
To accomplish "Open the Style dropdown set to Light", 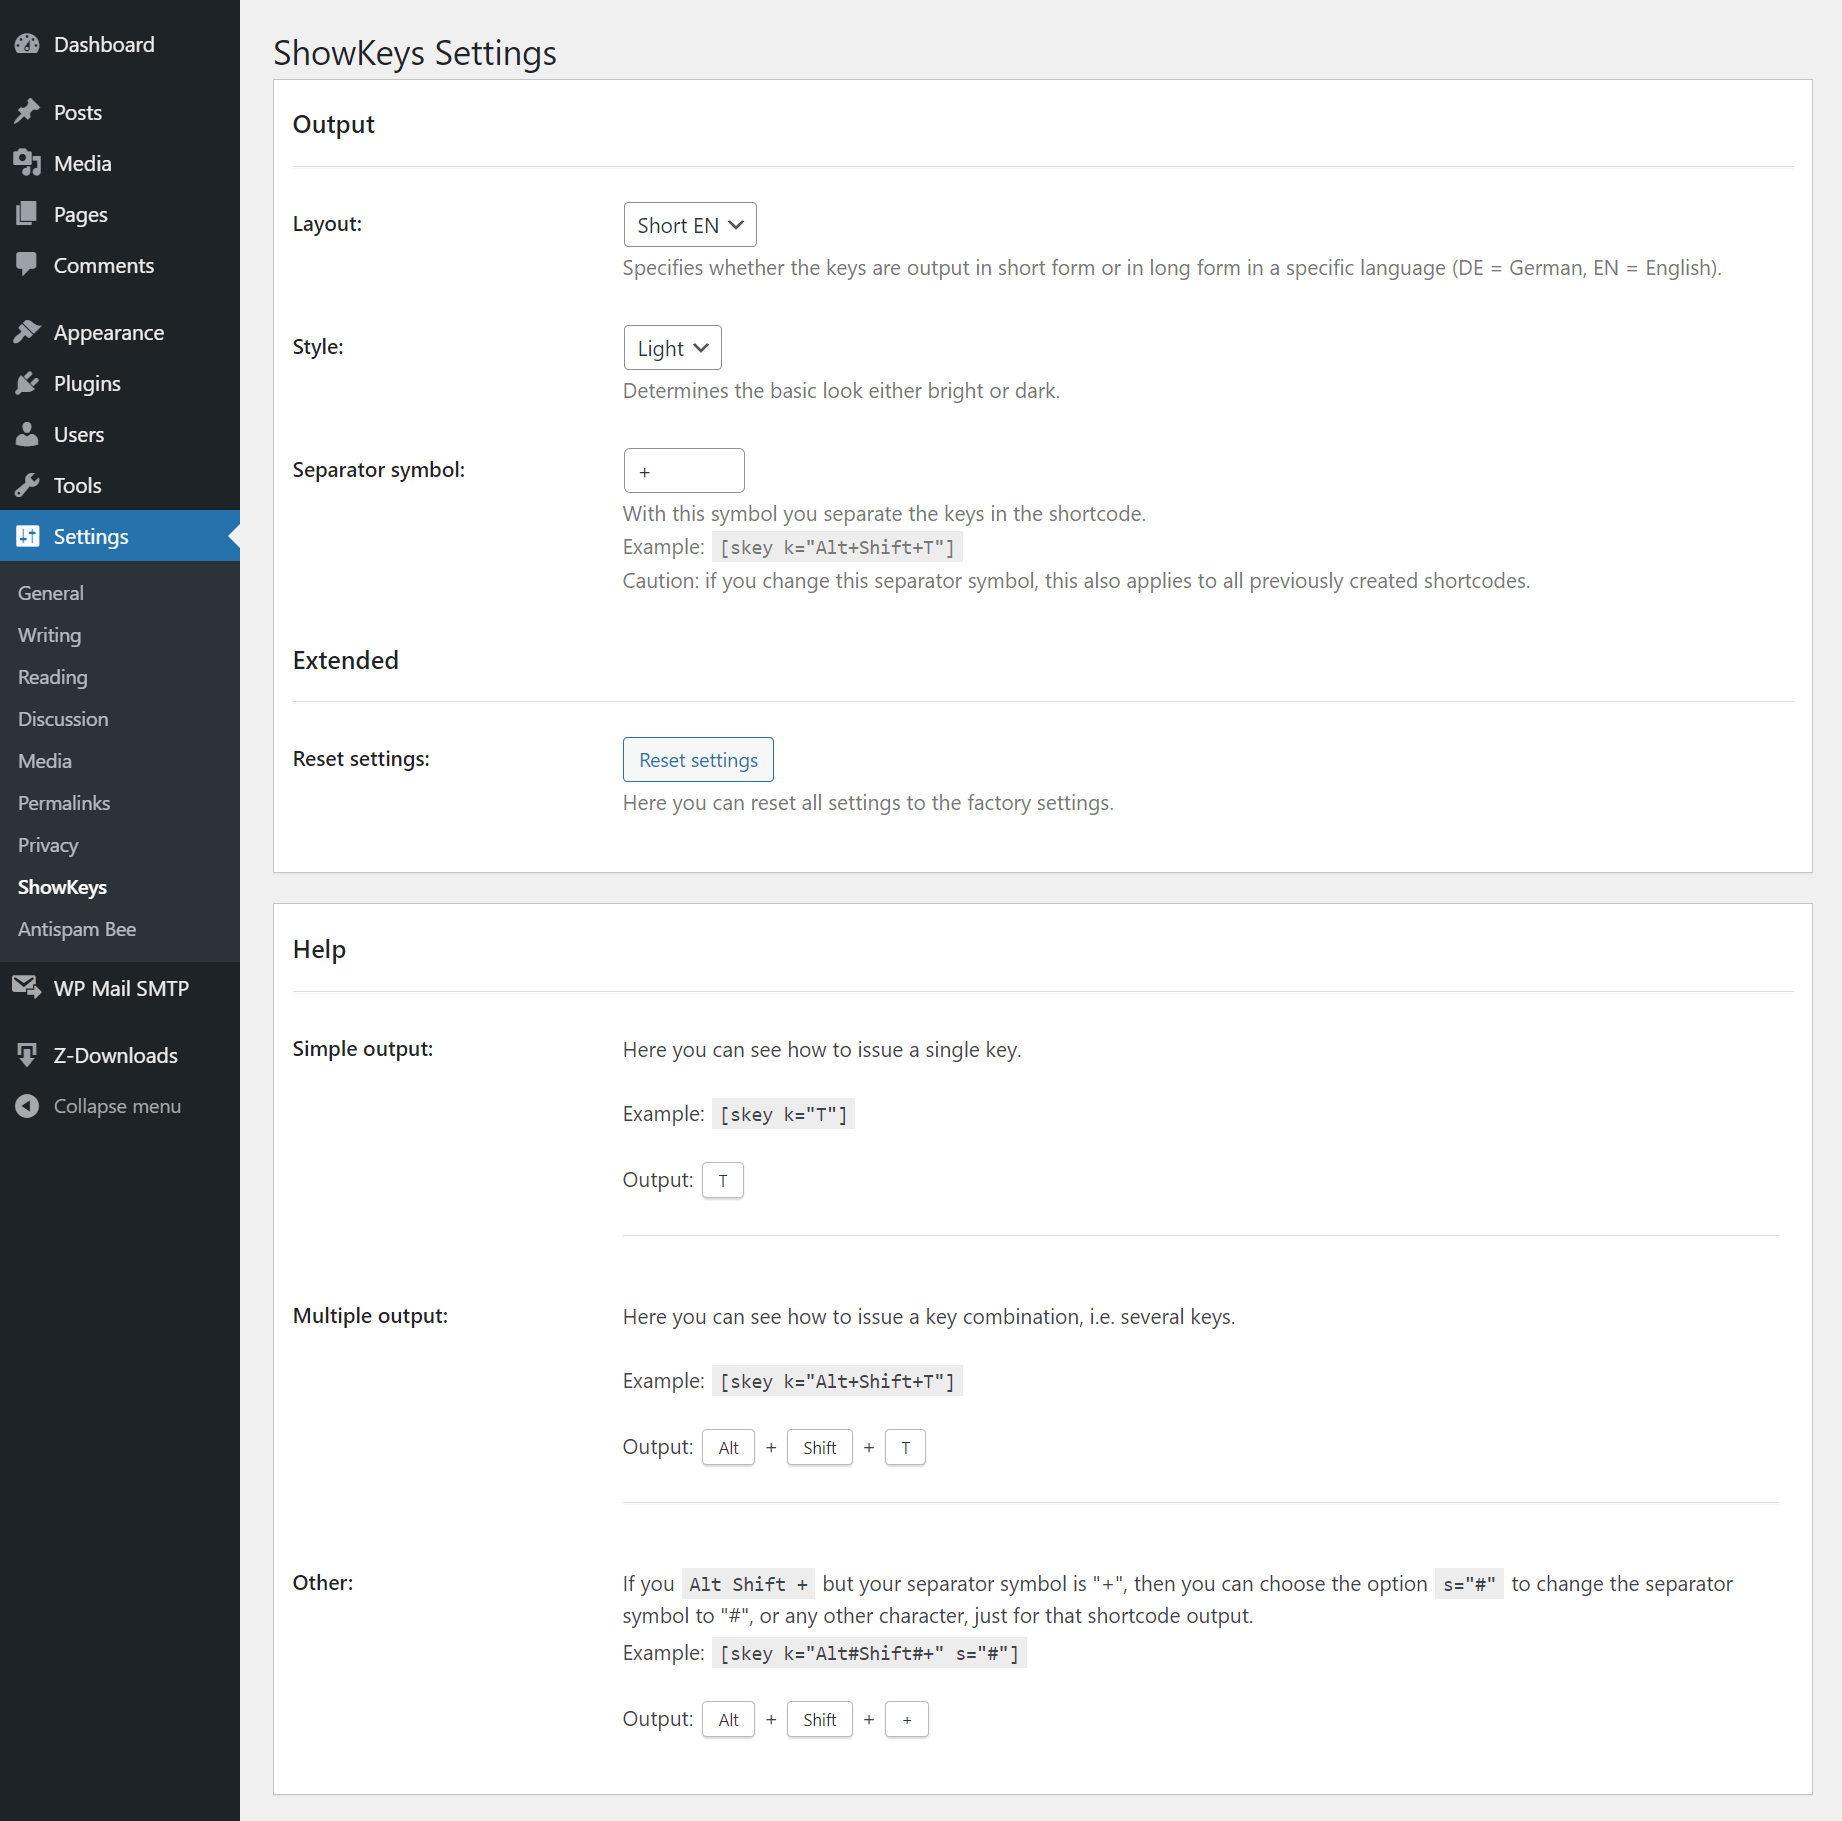I will [672, 348].
